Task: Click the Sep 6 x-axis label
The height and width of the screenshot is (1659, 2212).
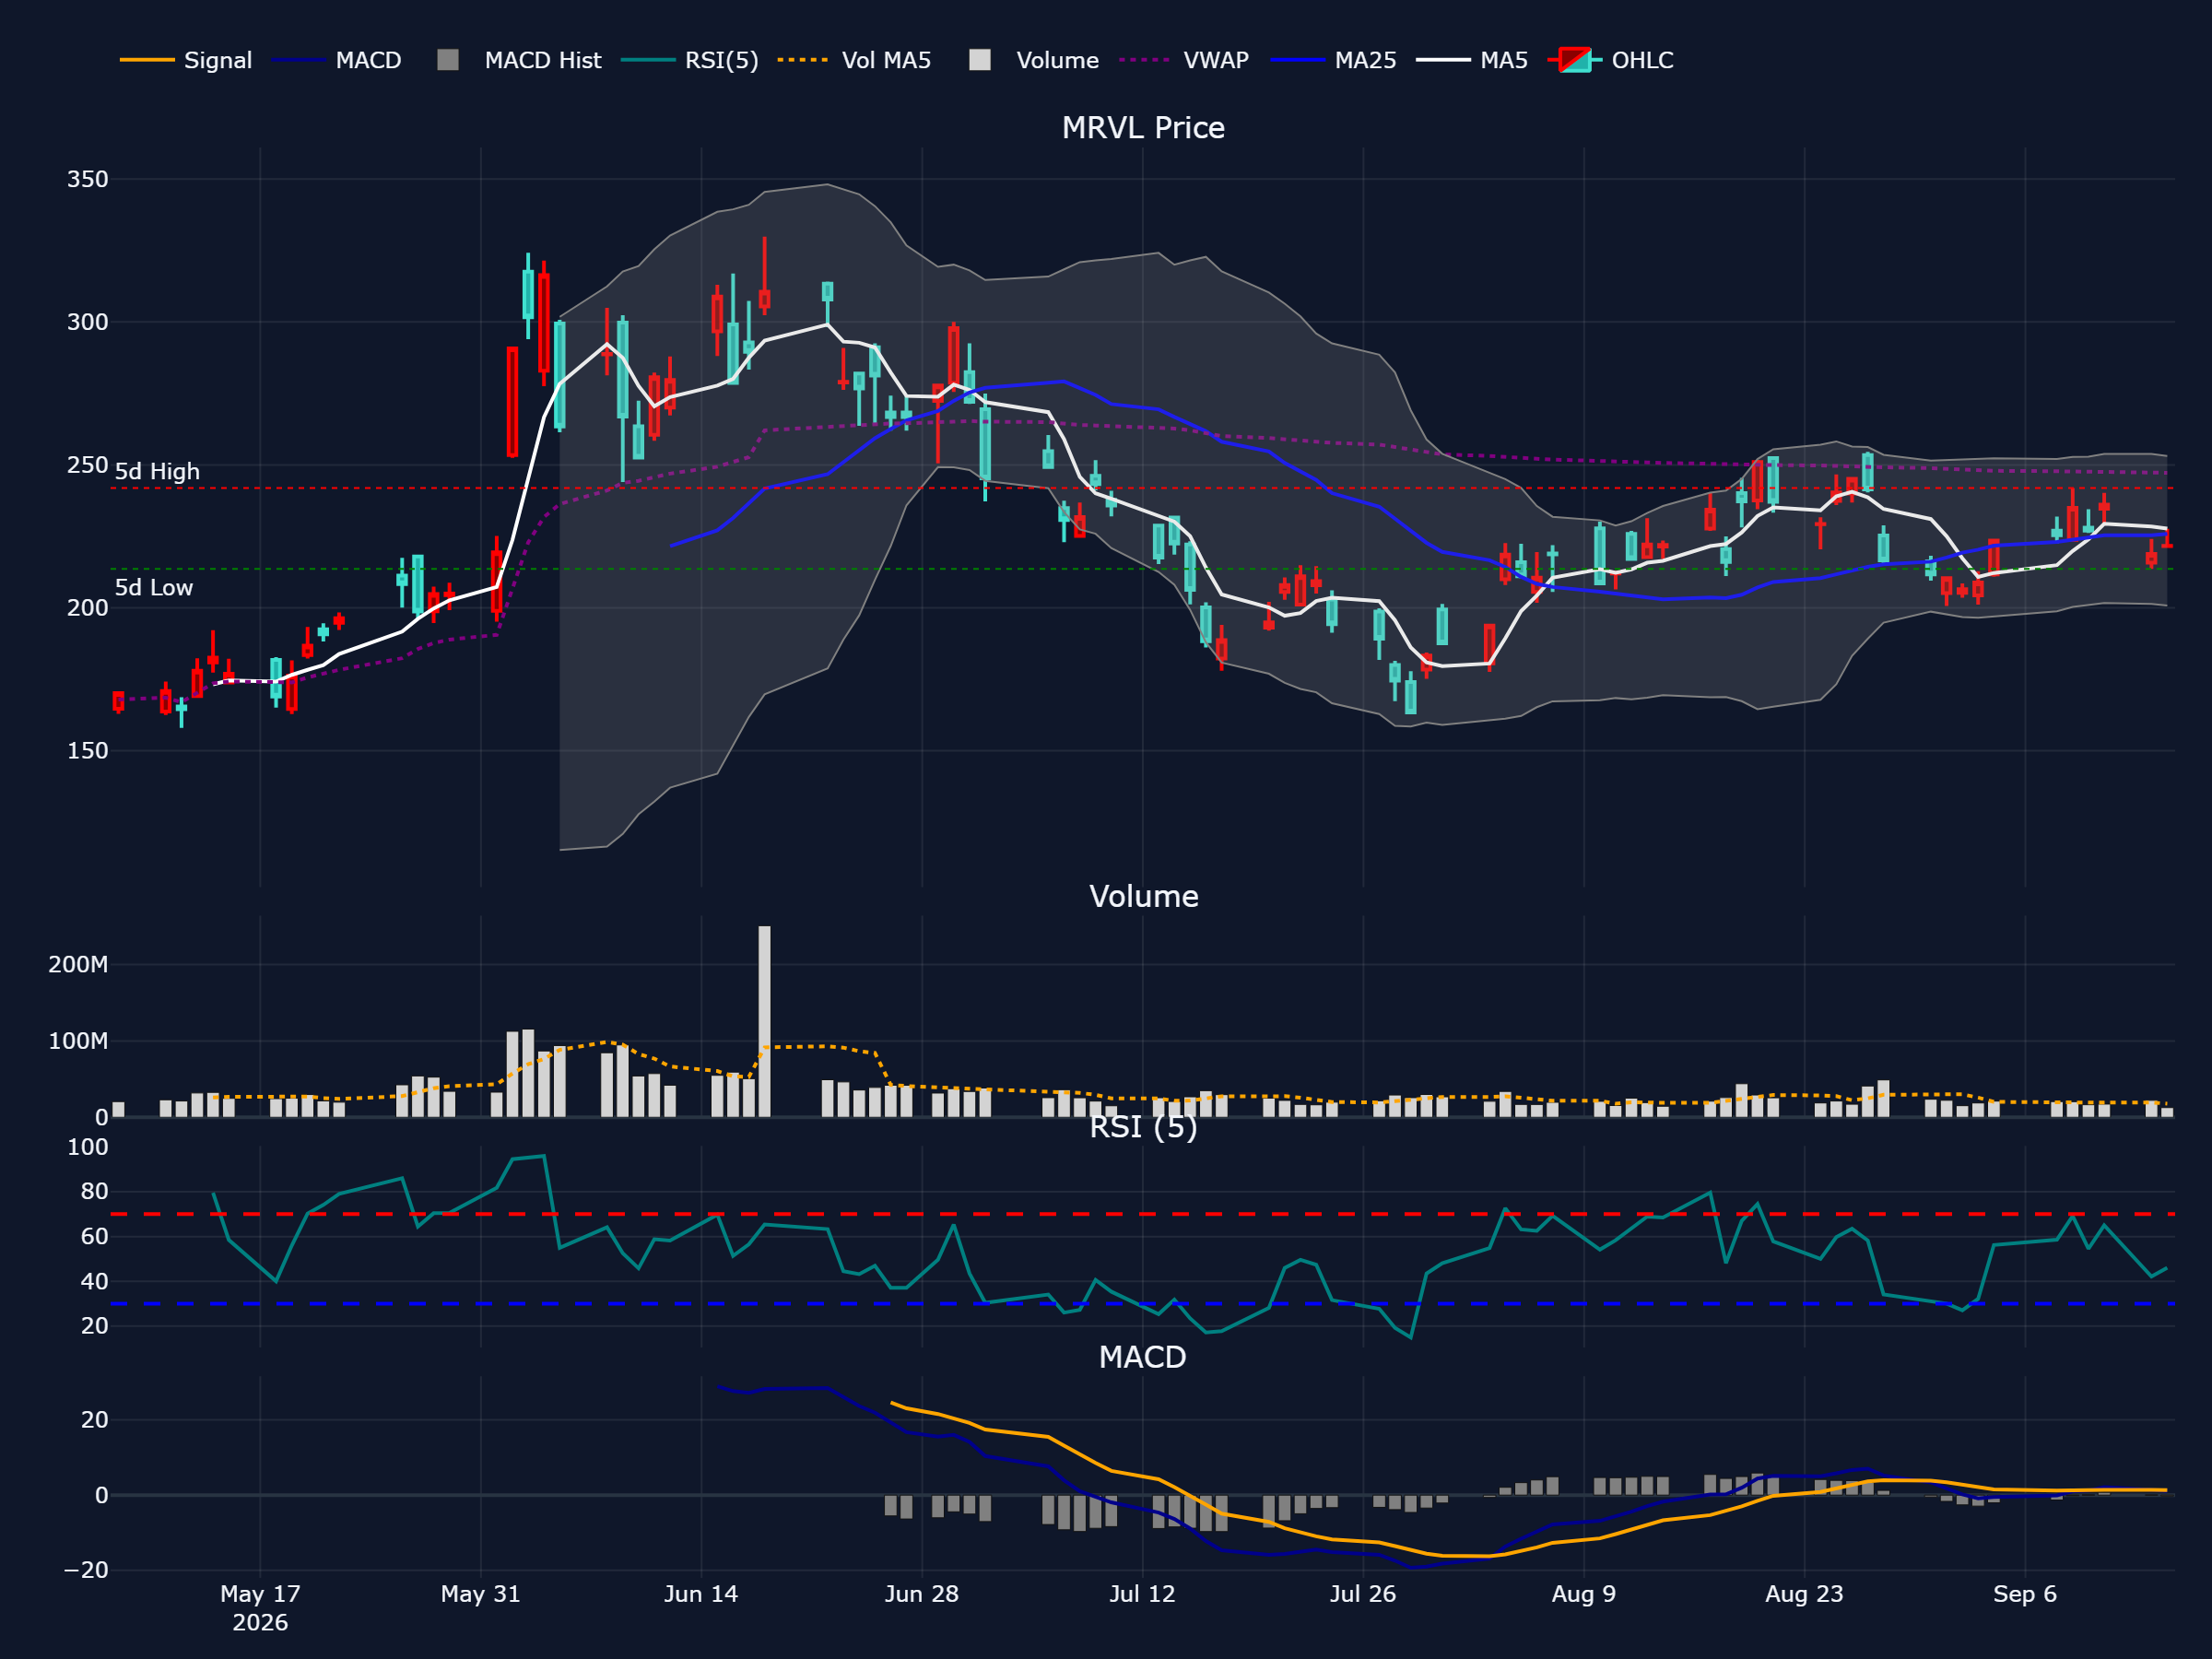Action: pos(2025,1594)
